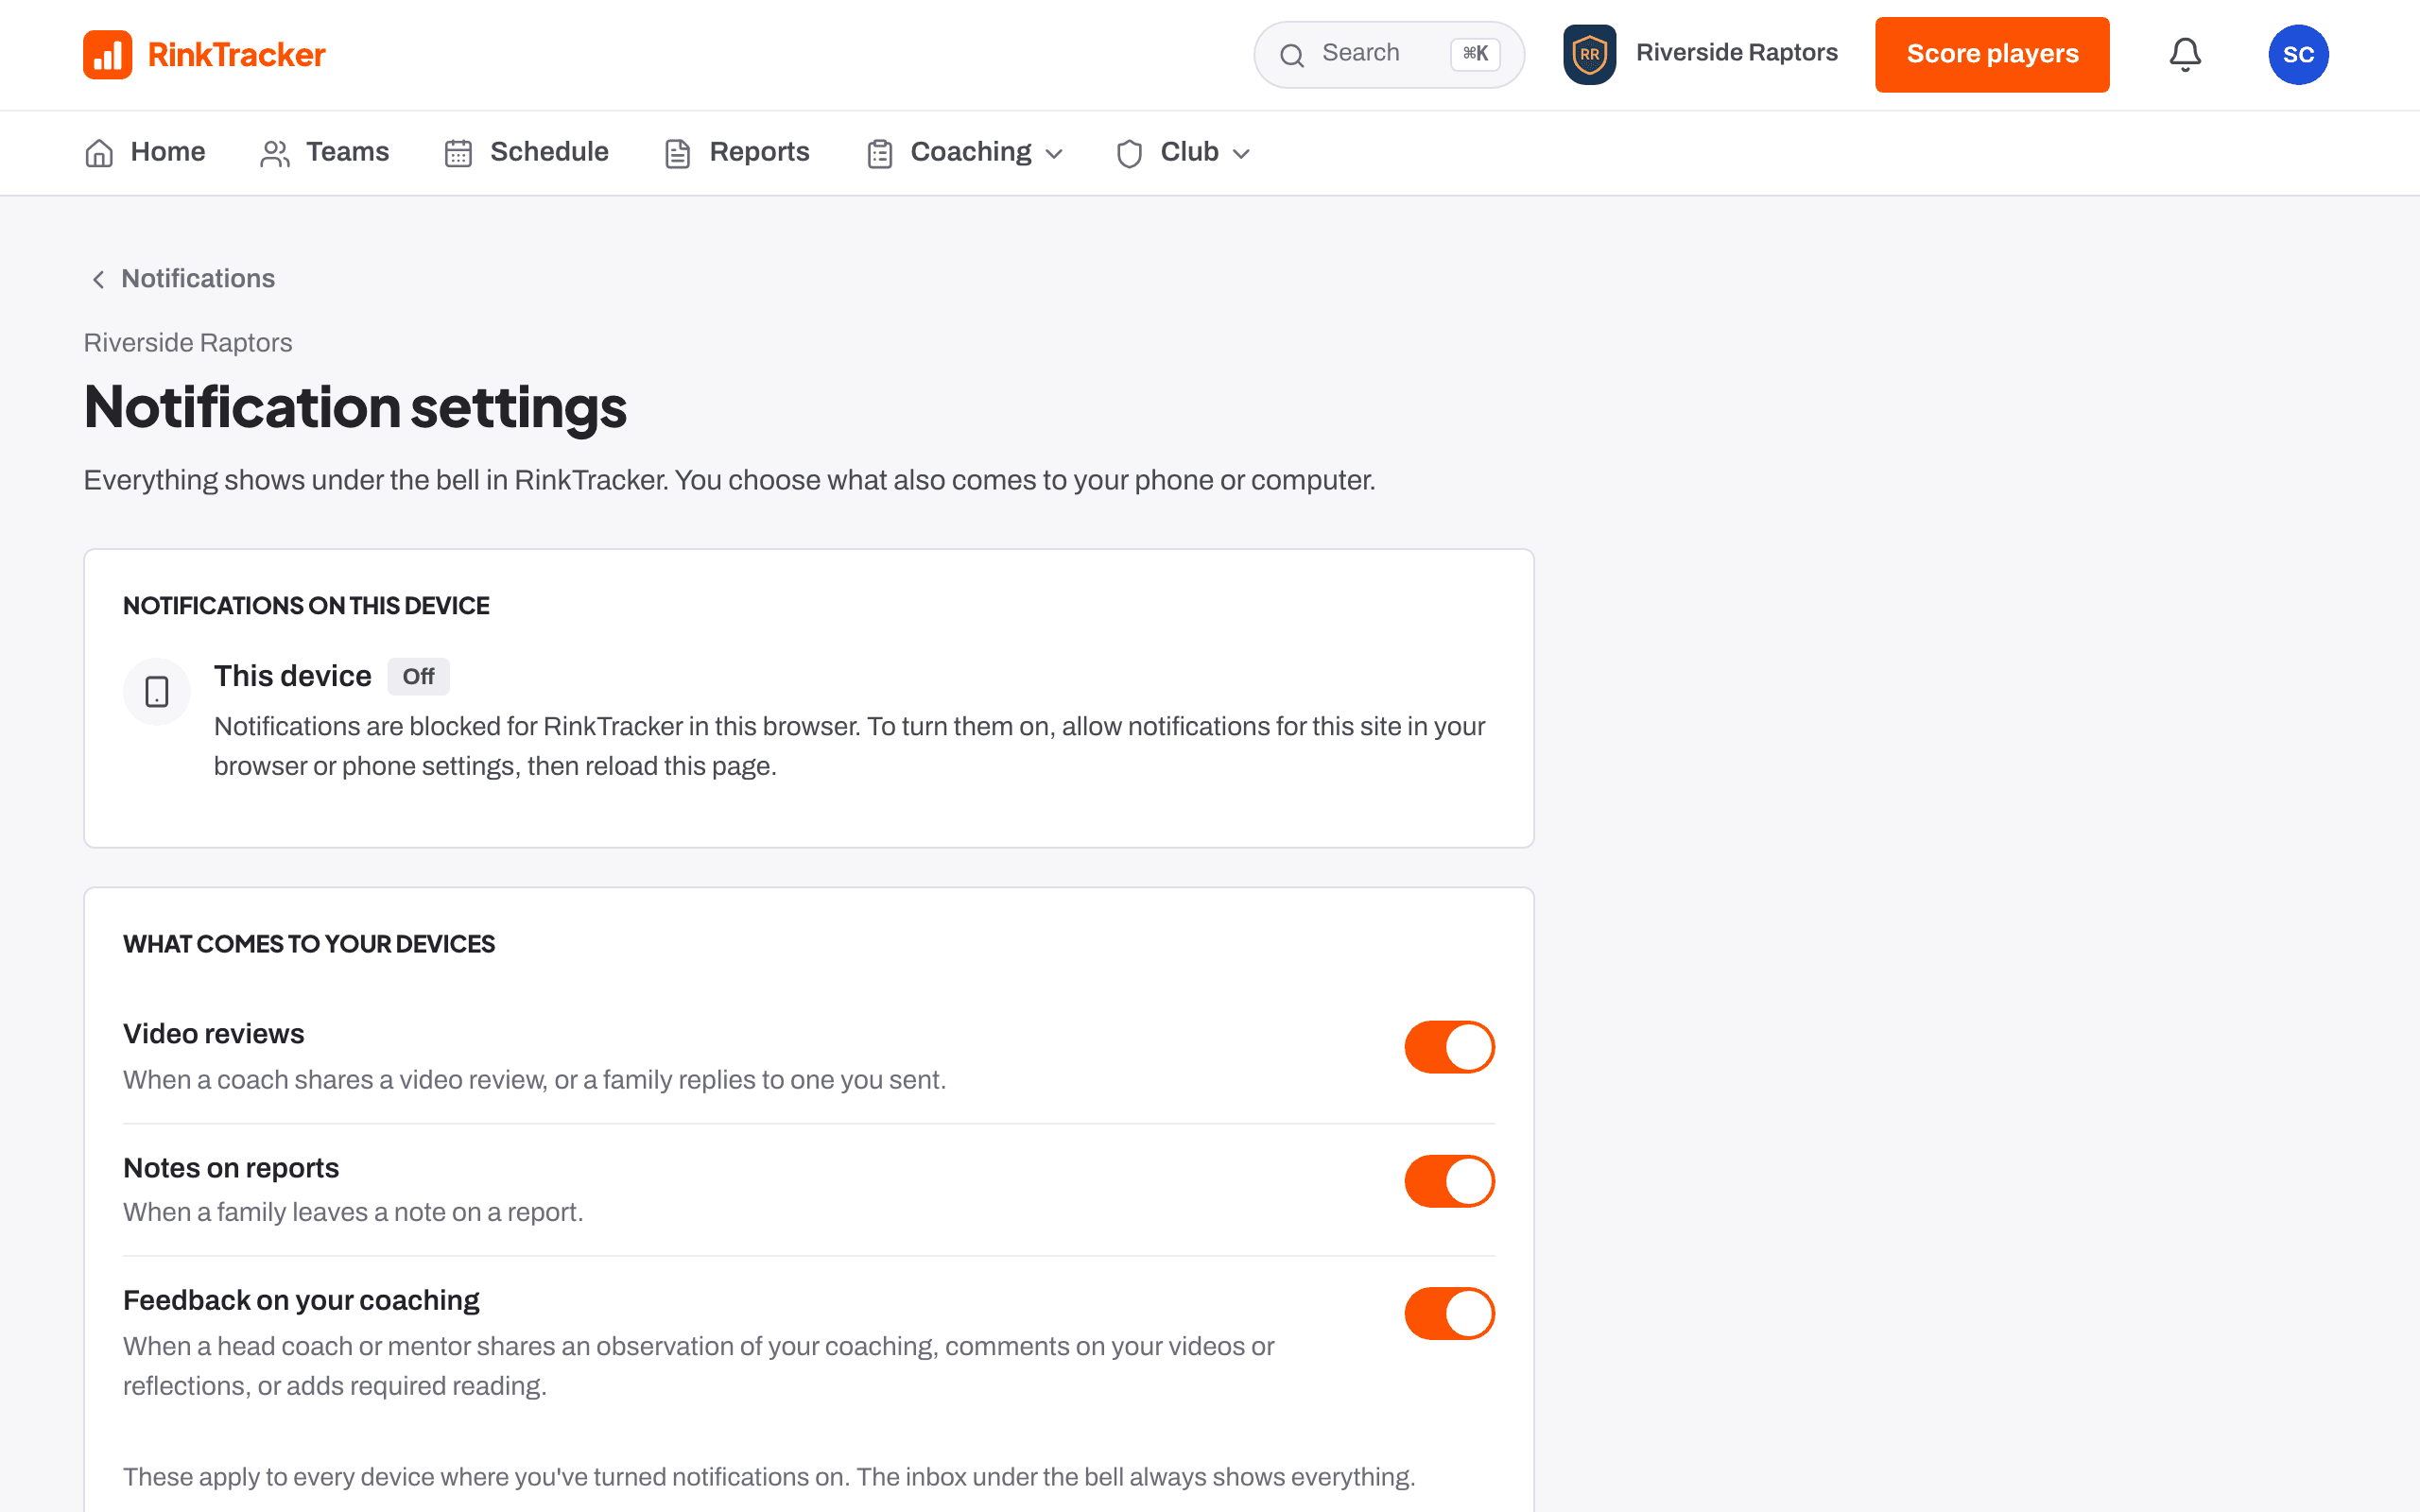Click the Notification settings heading
The width and height of the screenshot is (2420, 1512).
(x=355, y=408)
